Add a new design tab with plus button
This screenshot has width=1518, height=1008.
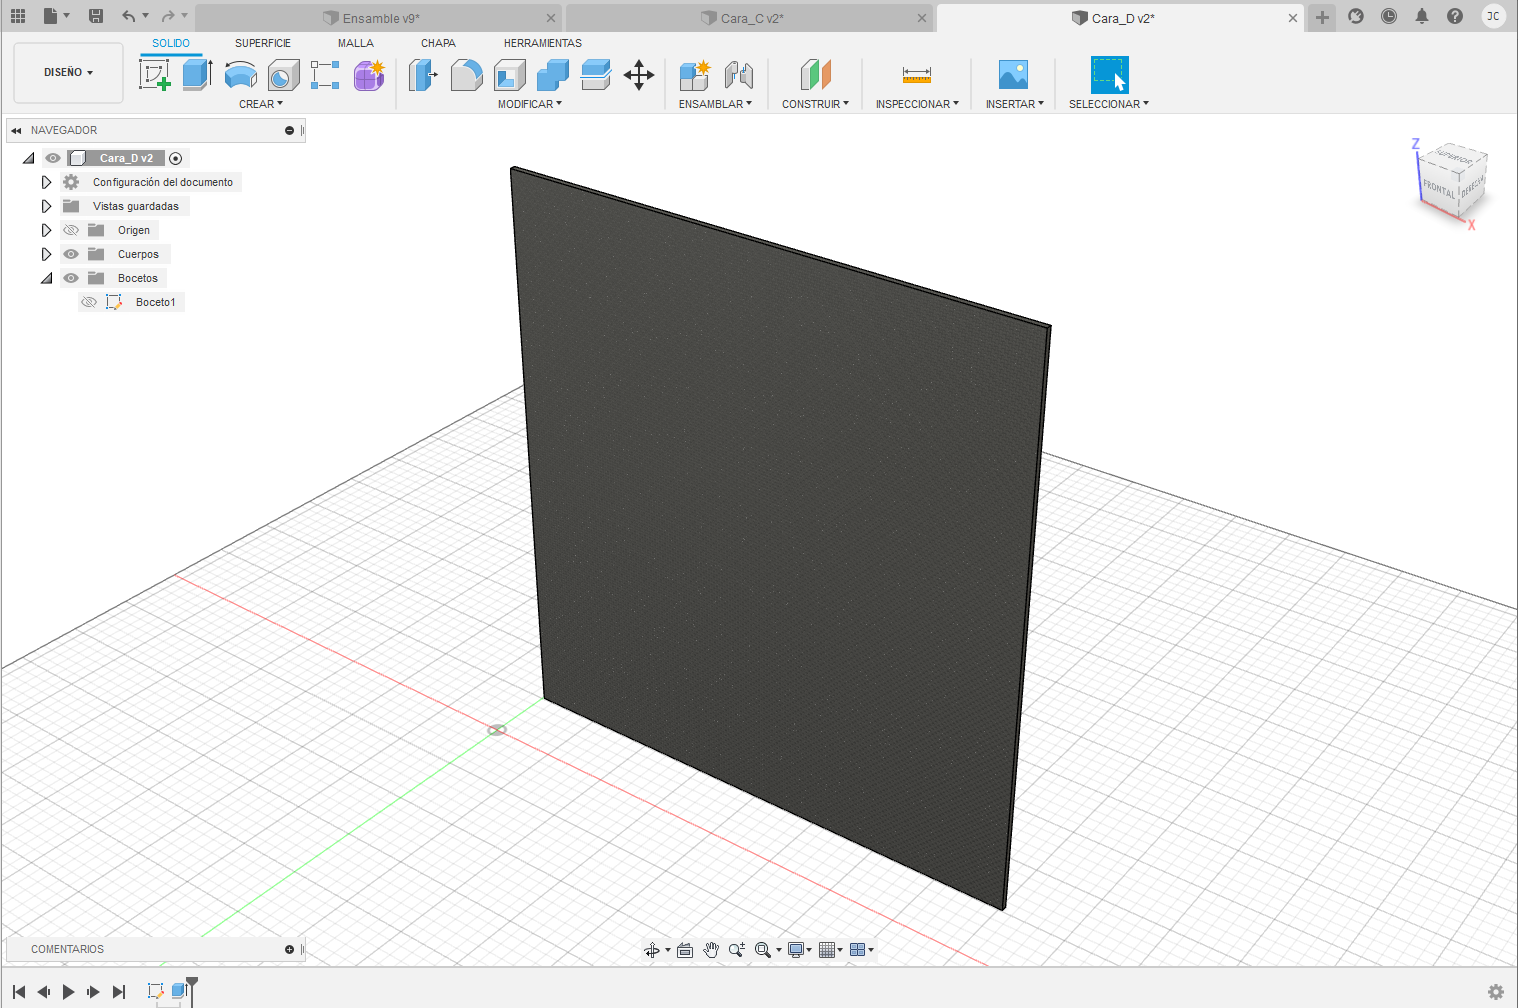point(1322,17)
